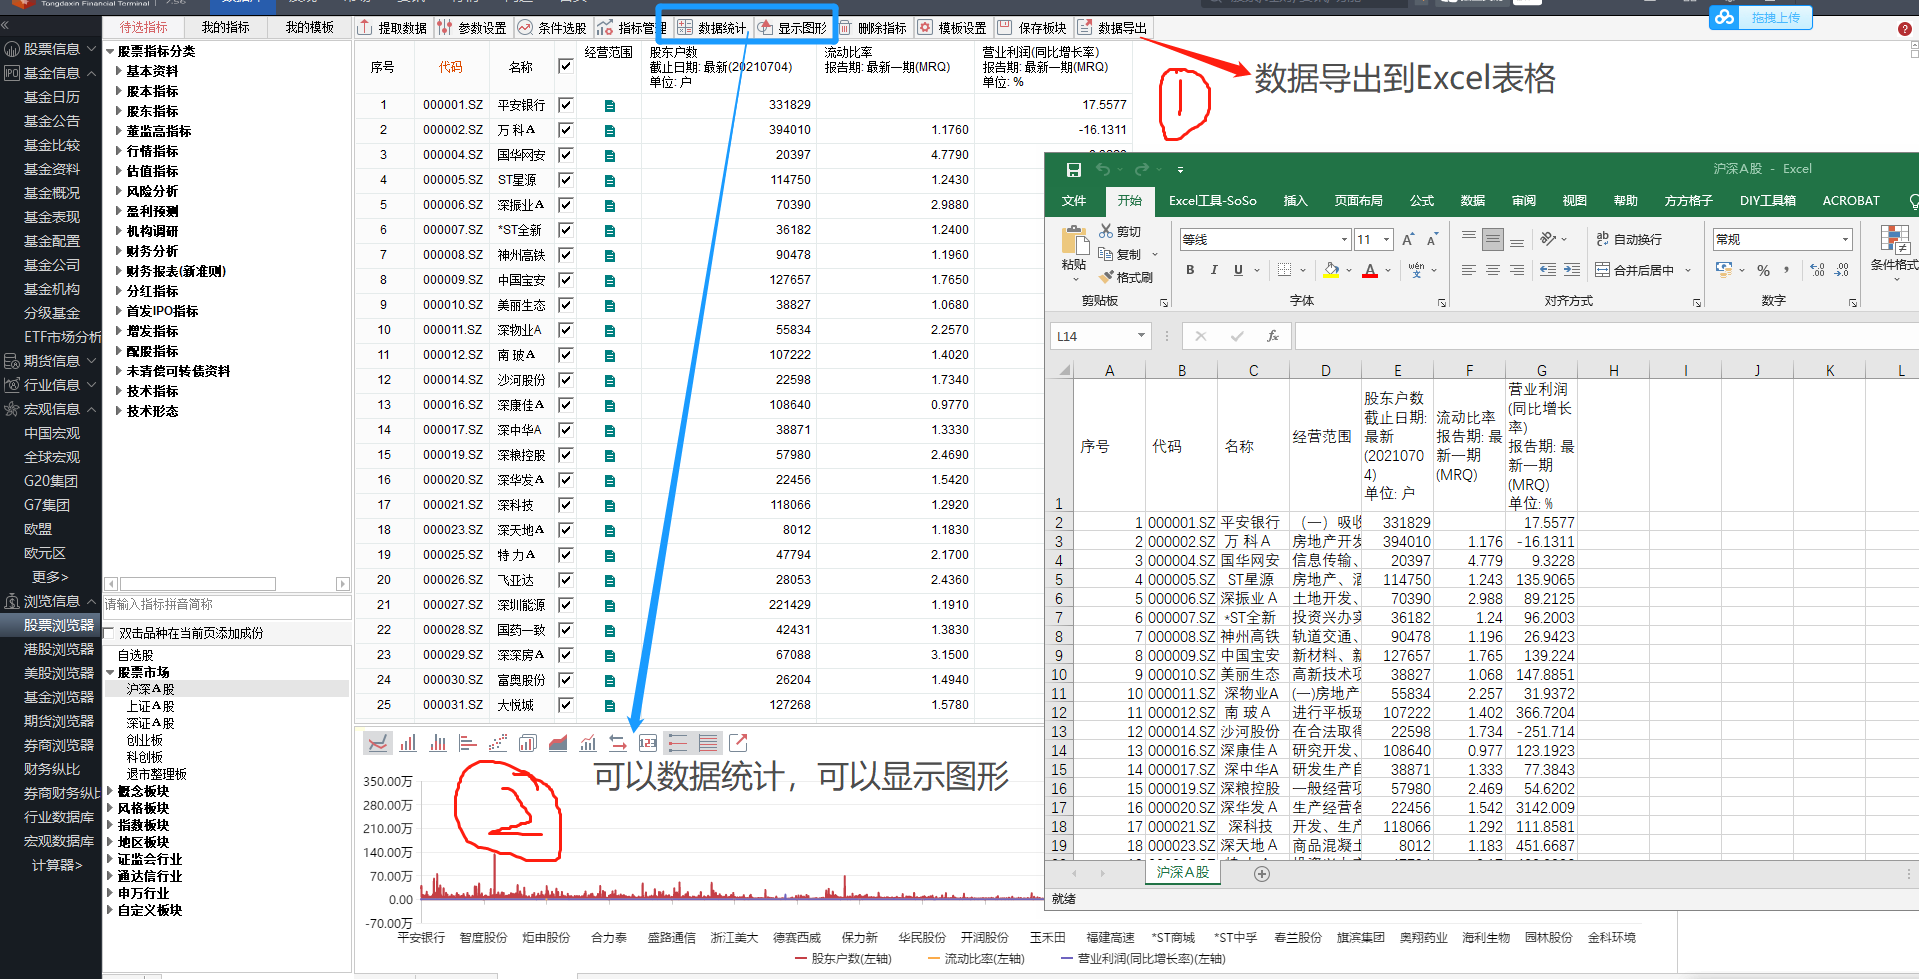Toggle the select-all checkbox in table header

(x=565, y=67)
